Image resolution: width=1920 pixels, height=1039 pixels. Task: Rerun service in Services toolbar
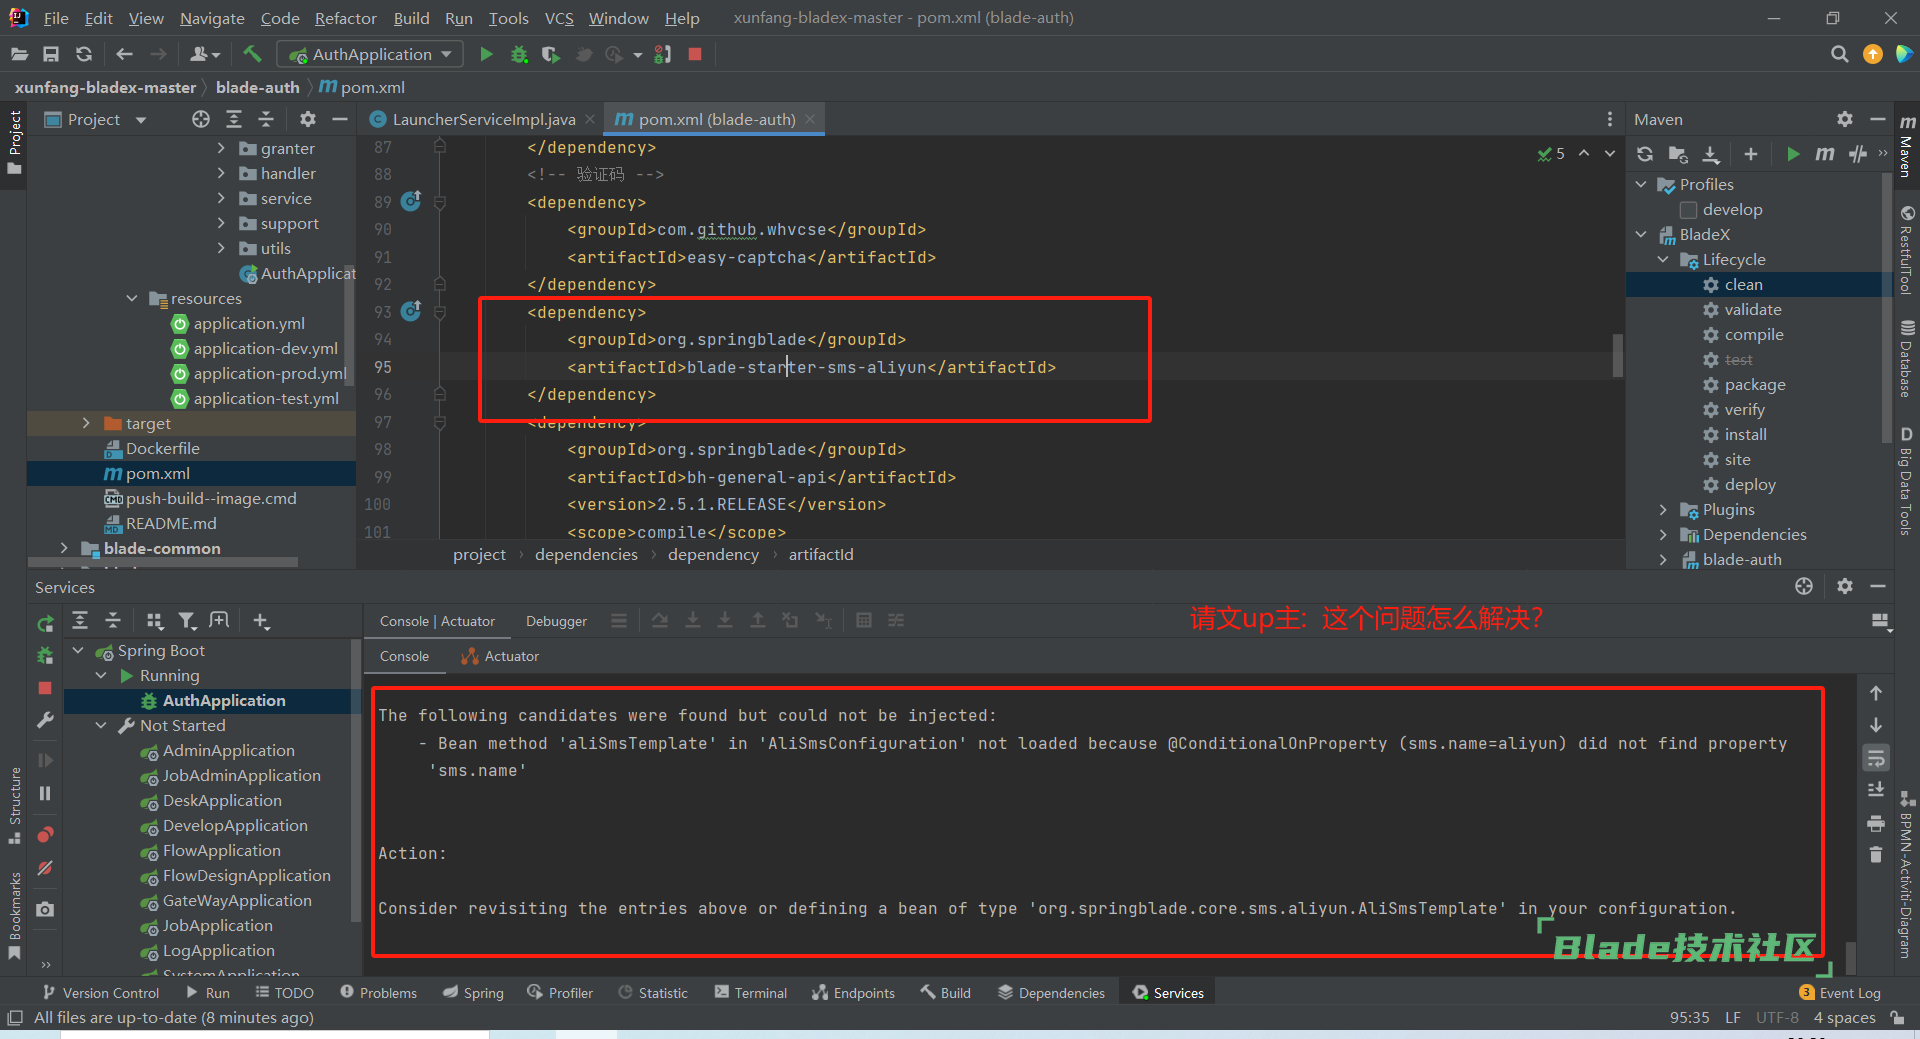pos(45,624)
